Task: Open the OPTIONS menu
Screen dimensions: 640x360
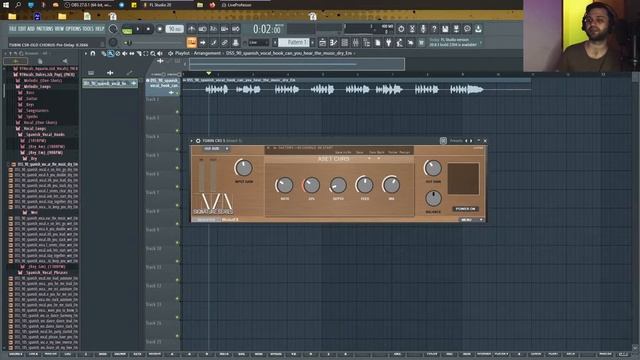Action: tap(73, 29)
